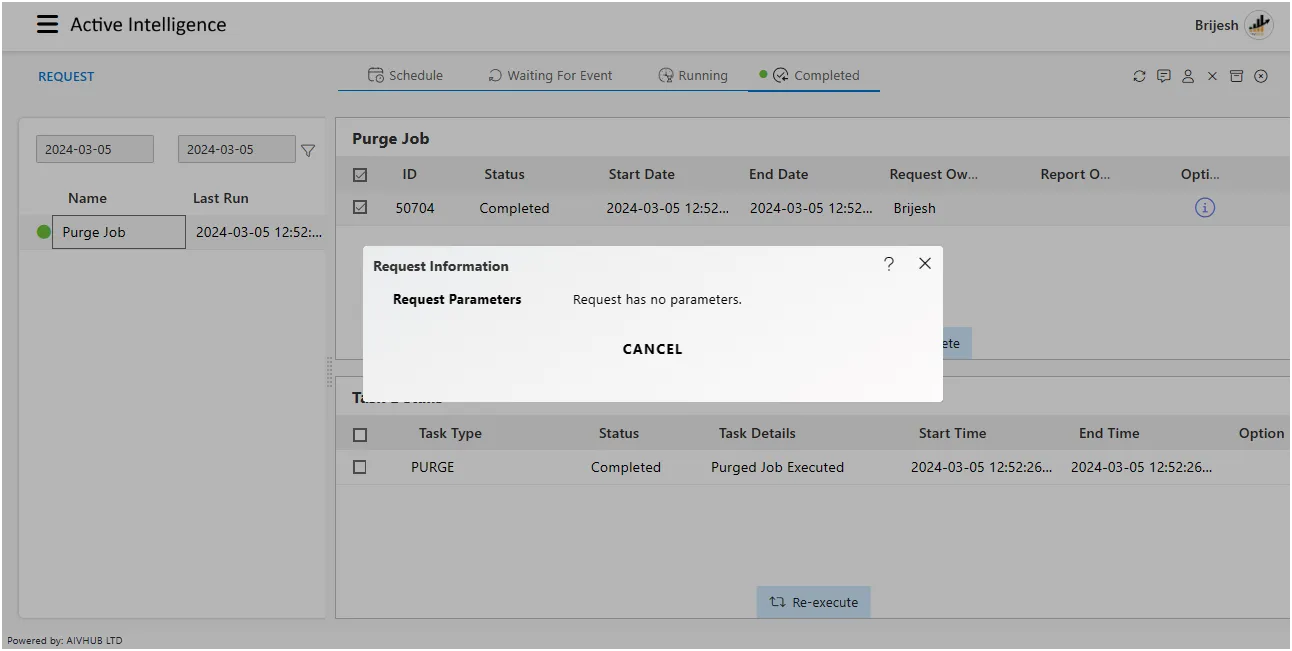1292x651 pixels.
Task: Select the Purge Job entry in the name list
Action: [118, 232]
